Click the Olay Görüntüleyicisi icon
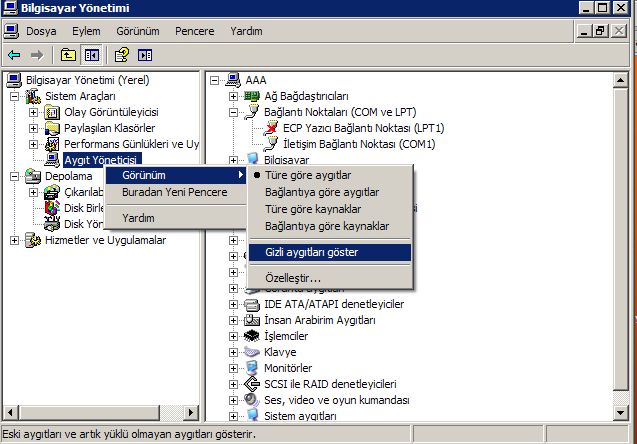637x444 pixels. tap(52, 112)
